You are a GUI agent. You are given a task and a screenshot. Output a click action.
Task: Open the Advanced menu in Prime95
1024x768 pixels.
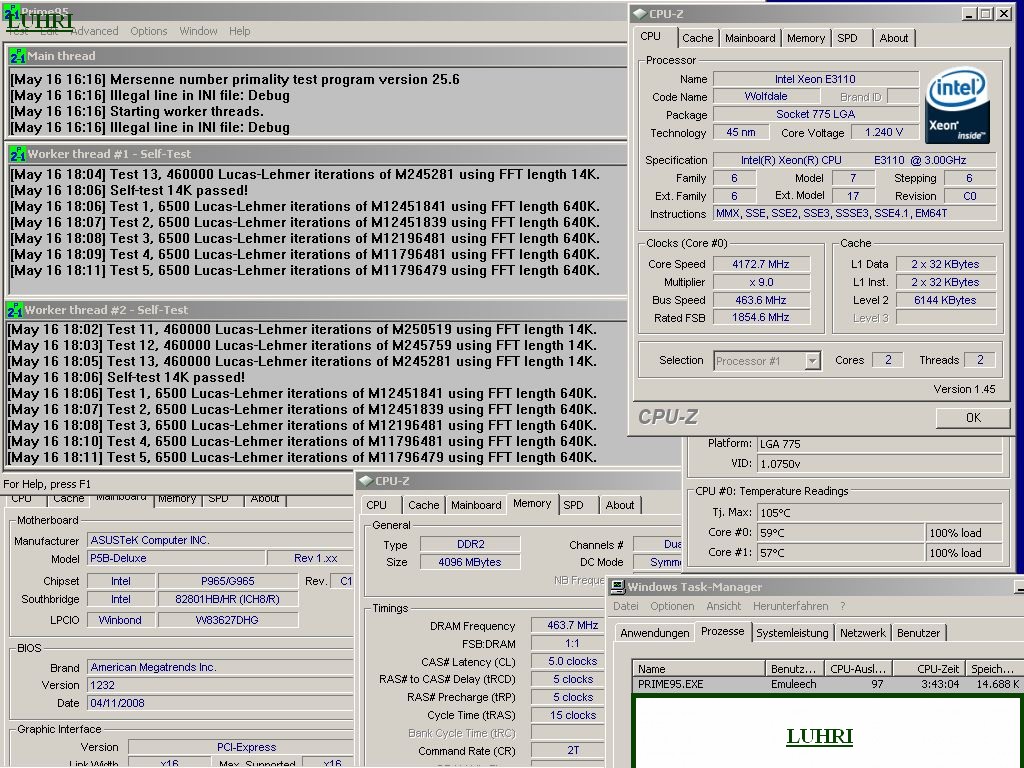click(95, 31)
